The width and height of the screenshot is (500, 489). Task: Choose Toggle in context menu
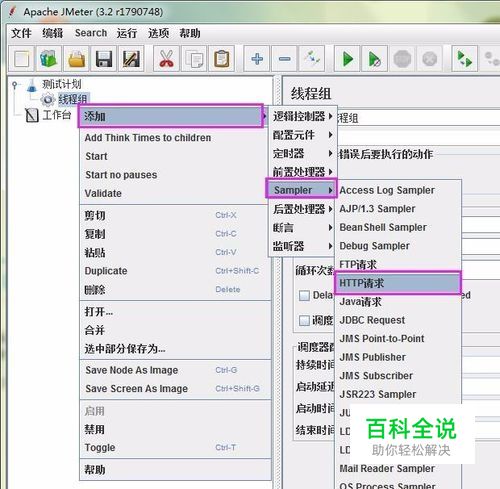[x=176, y=448]
